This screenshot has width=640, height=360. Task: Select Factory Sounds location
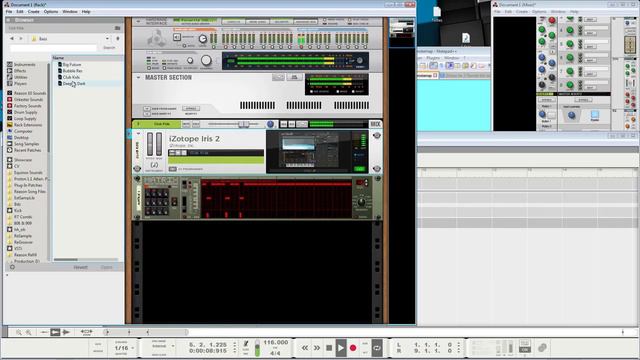(x=27, y=106)
